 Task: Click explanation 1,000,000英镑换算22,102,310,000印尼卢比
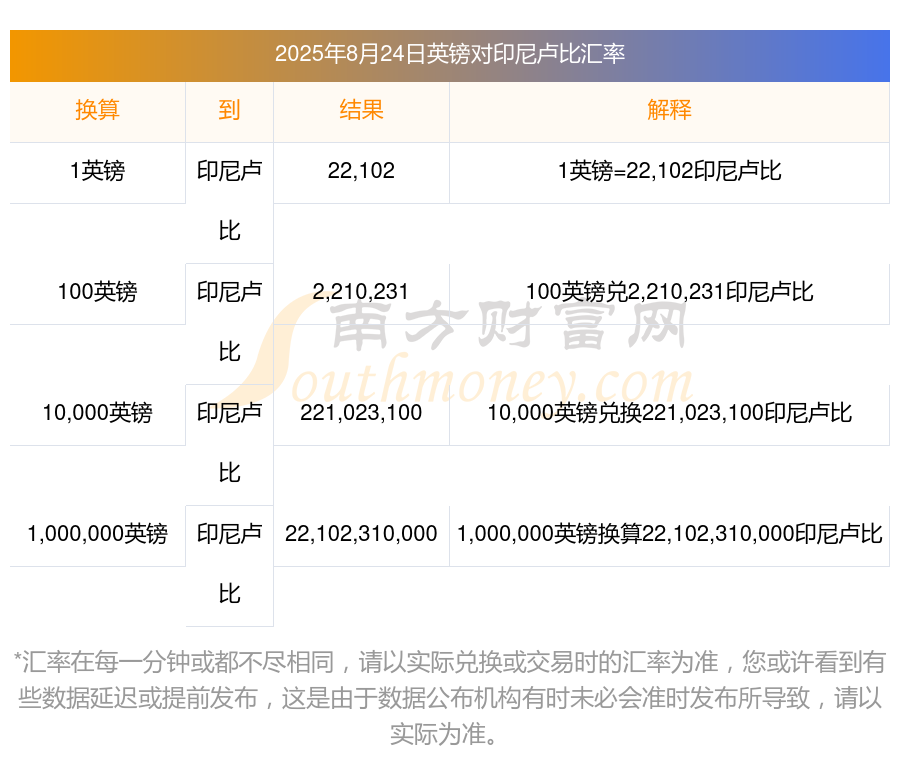pos(669,534)
